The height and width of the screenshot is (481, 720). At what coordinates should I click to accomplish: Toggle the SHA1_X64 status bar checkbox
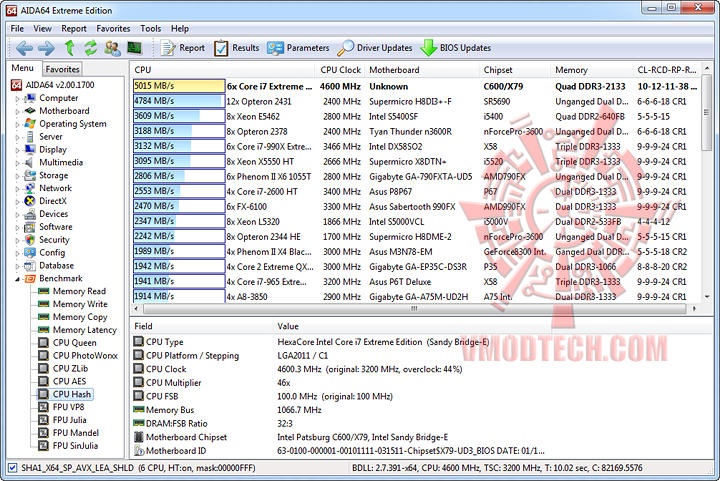(x=13, y=468)
